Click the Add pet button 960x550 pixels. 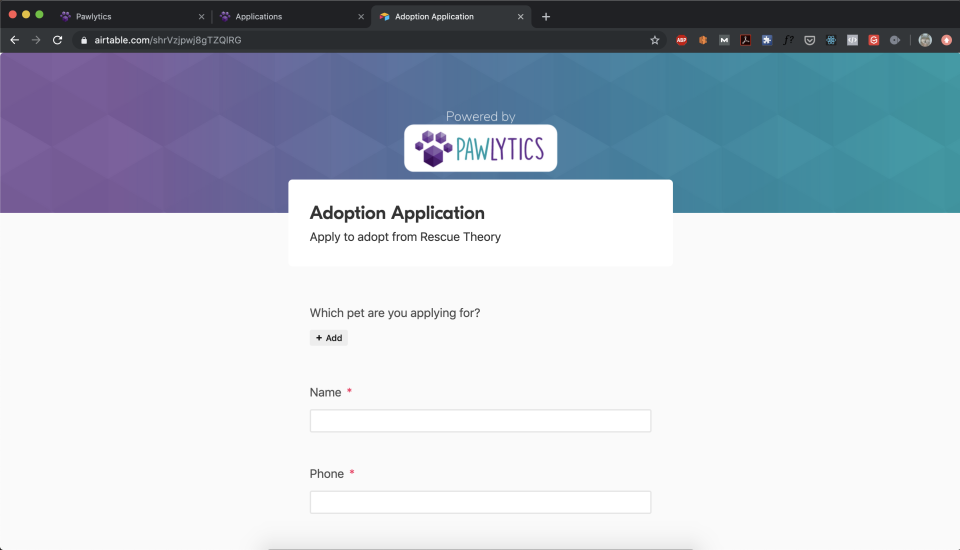point(329,338)
